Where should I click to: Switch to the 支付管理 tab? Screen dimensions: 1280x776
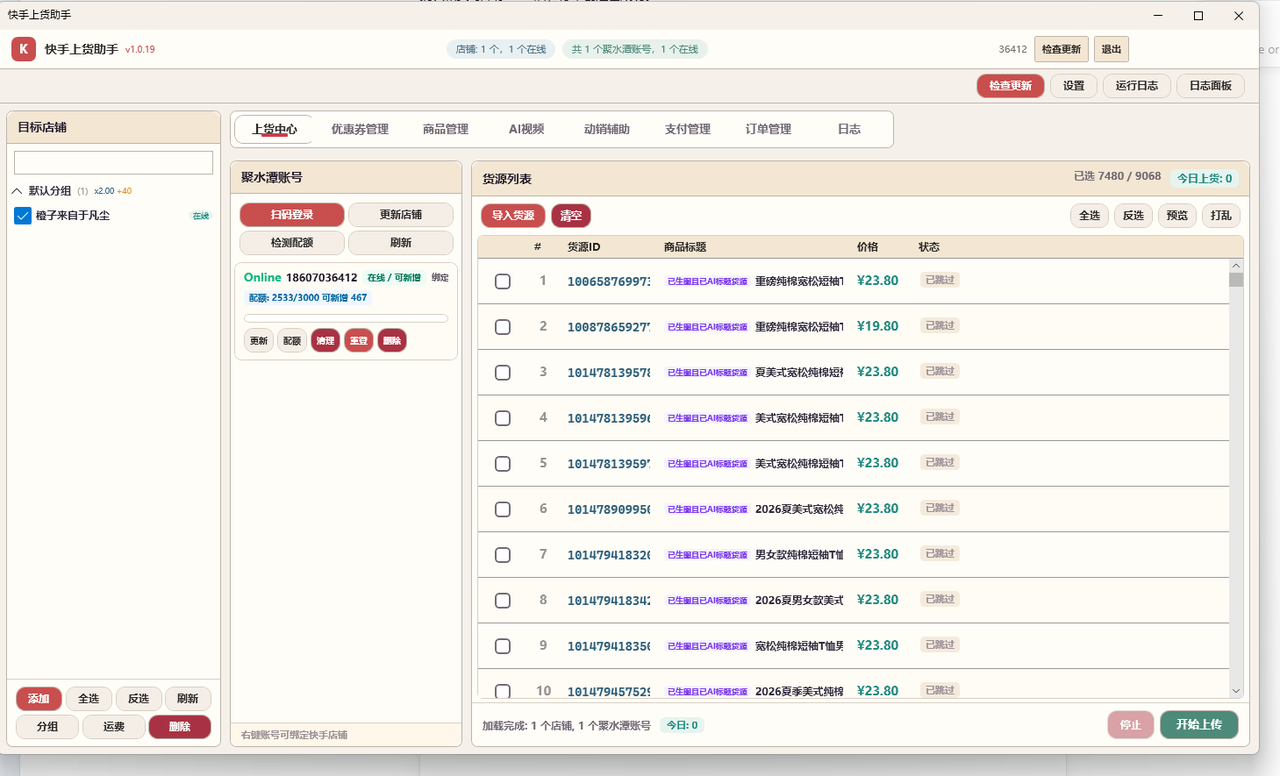click(x=688, y=129)
